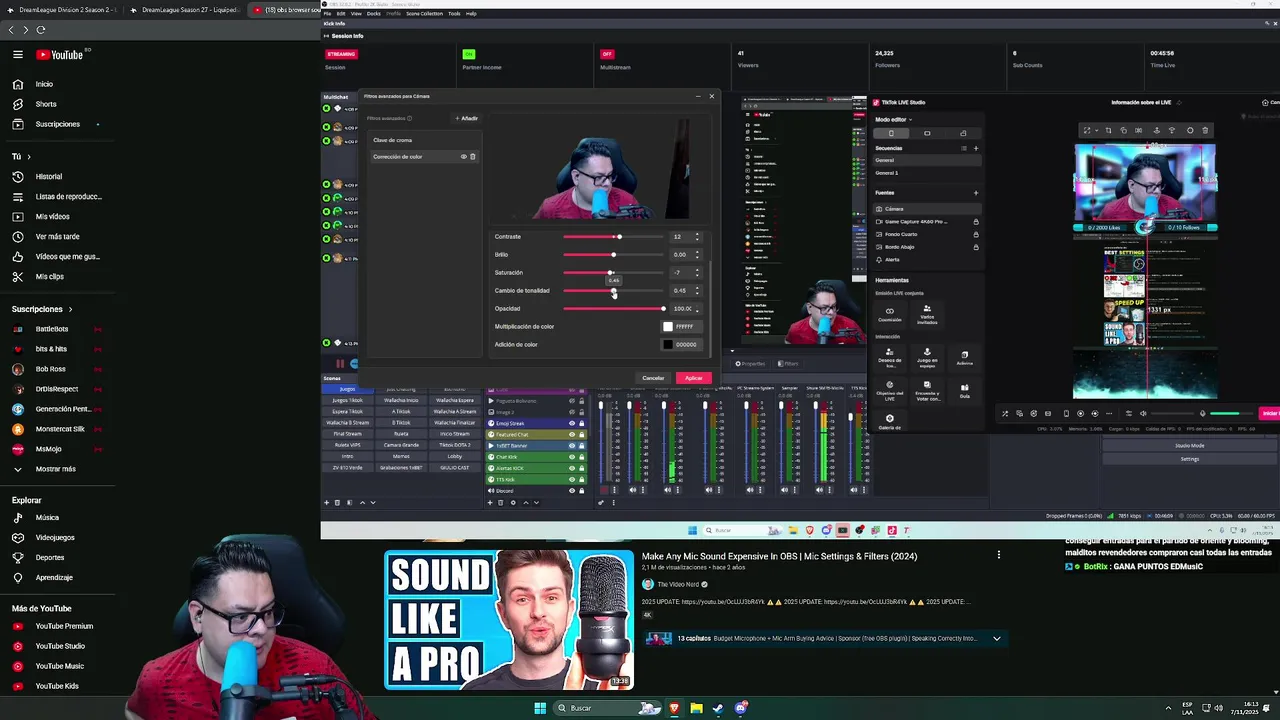Expand Modo editor dropdown

coord(909,119)
